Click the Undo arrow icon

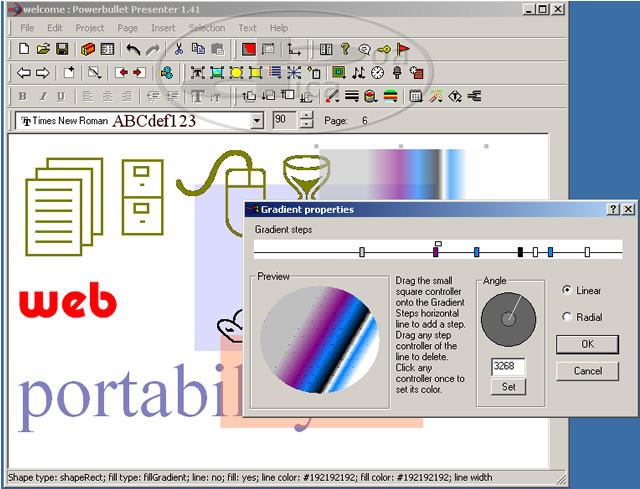click(133, 49)
